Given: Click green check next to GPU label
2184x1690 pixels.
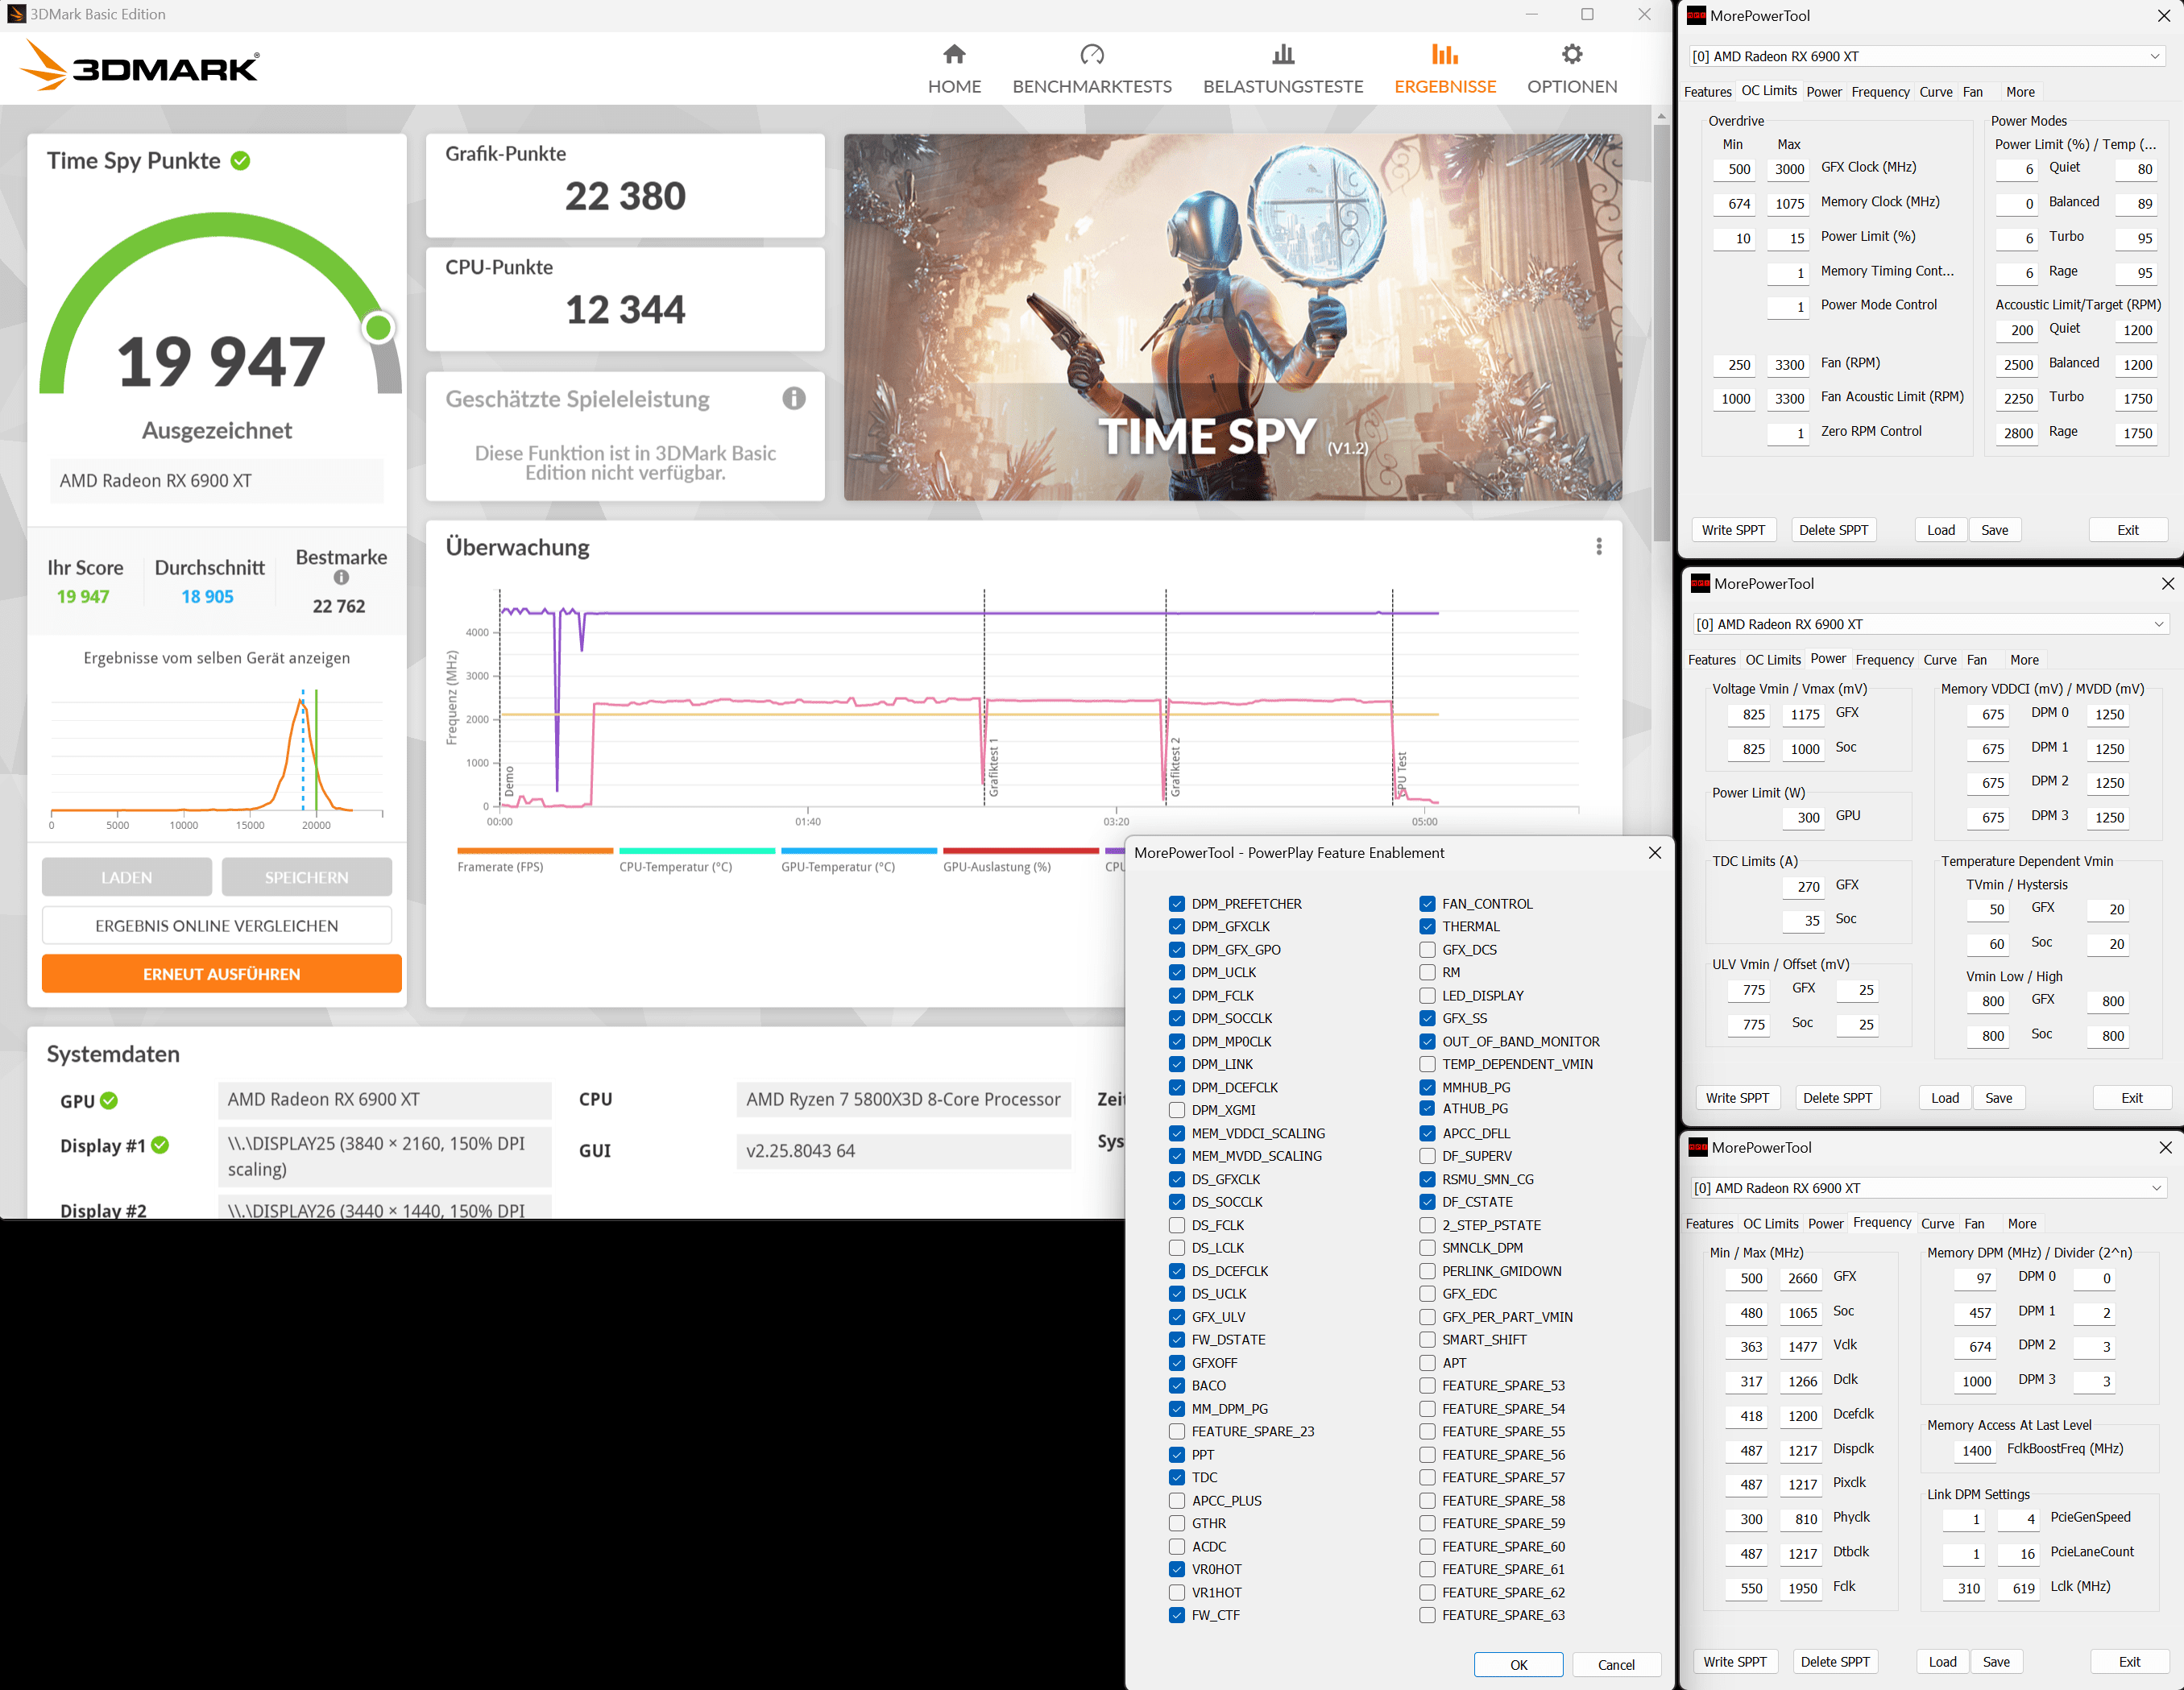Looking at the screenshot, I should coord(109,1100).
